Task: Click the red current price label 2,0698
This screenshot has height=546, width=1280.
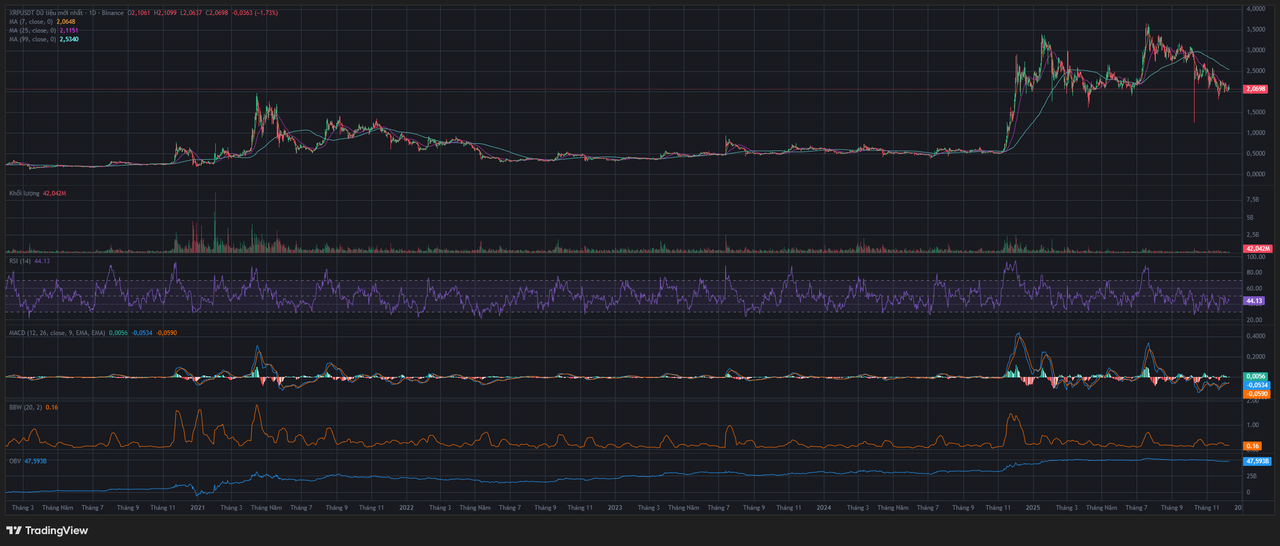Action: (x=1255, y=89)
